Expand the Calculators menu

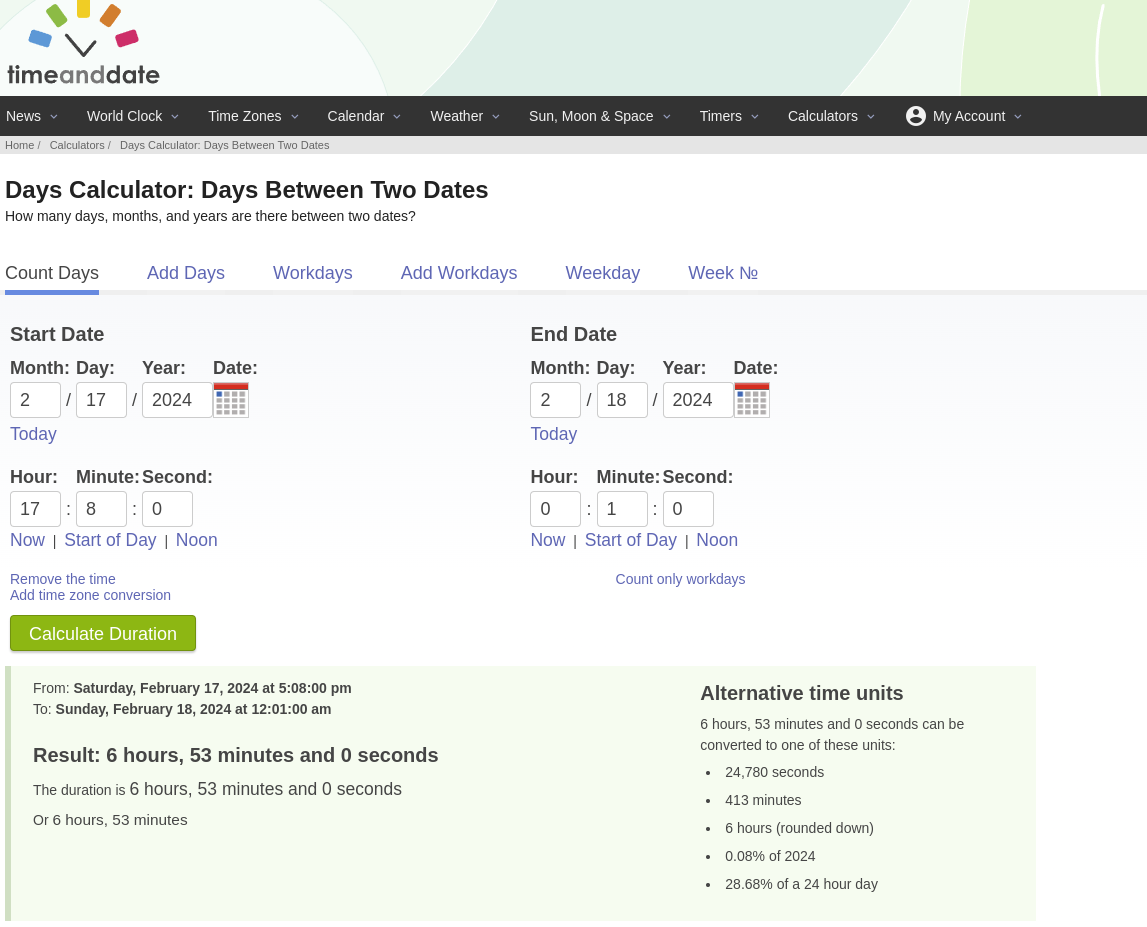coord(830,116)
